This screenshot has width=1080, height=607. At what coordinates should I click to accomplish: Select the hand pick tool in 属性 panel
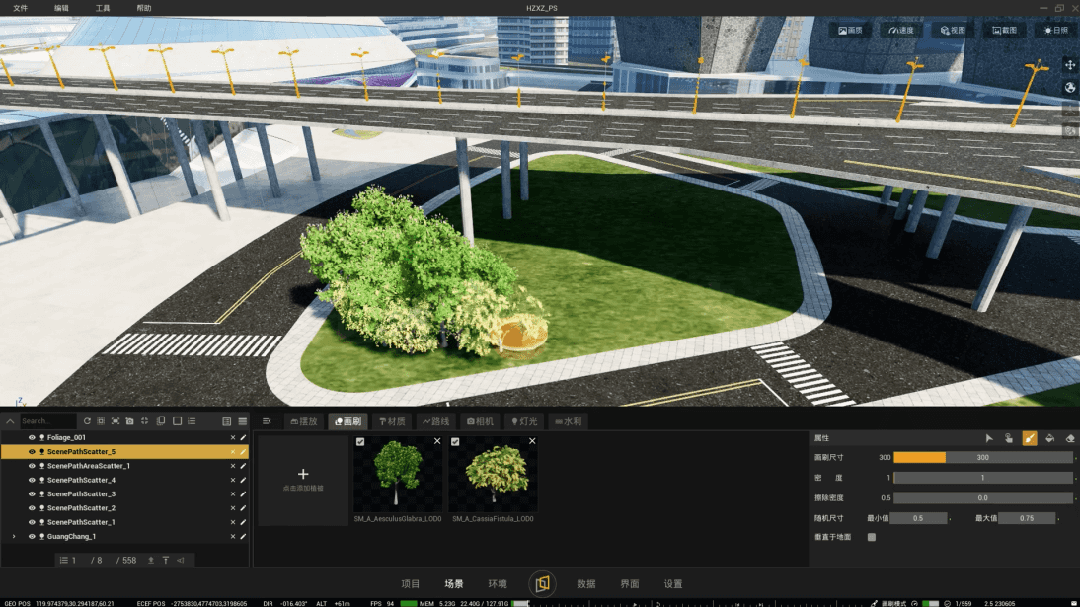(x=1009, y=438)
